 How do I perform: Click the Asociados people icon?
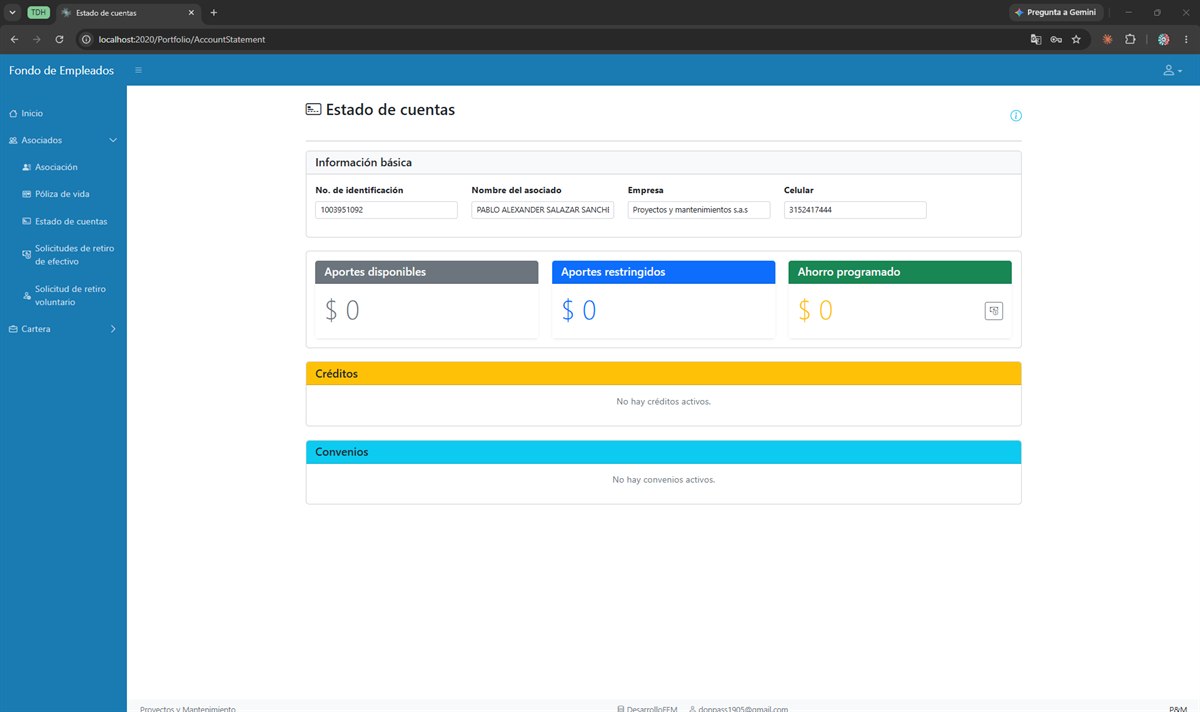click(x=13, y=141)
